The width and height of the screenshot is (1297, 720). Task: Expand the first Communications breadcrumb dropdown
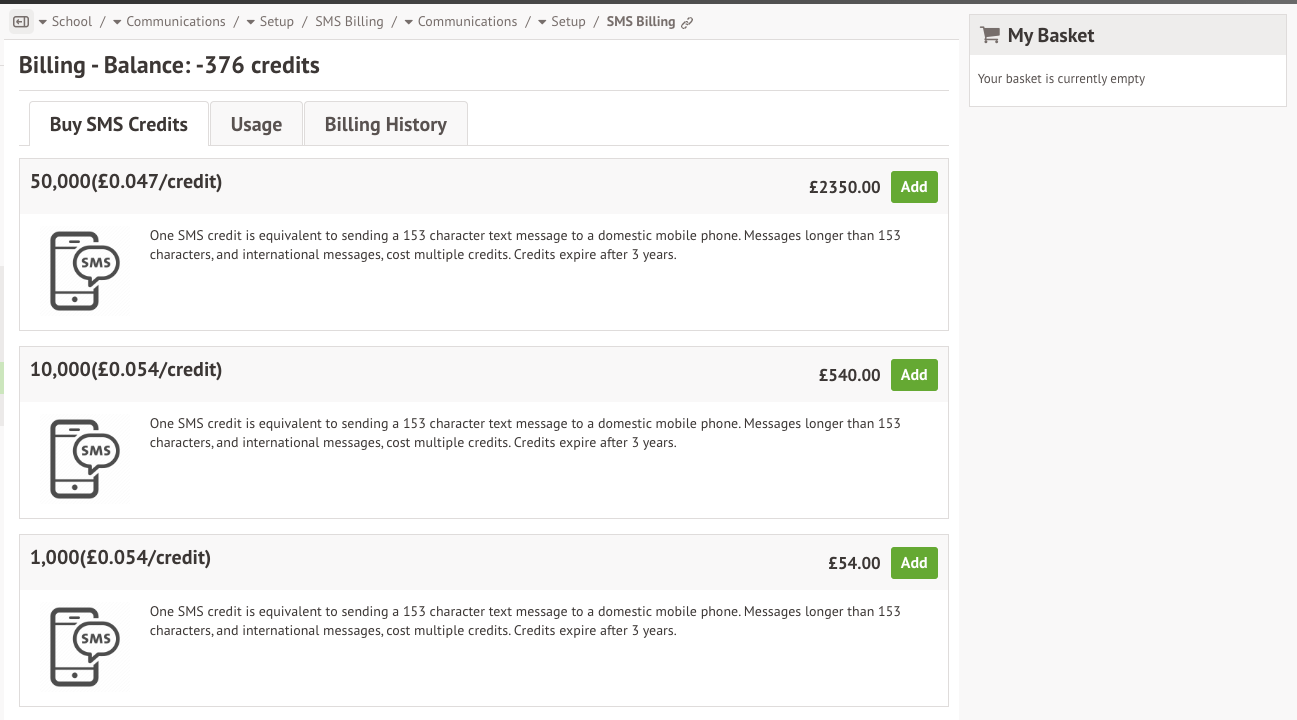117,22
